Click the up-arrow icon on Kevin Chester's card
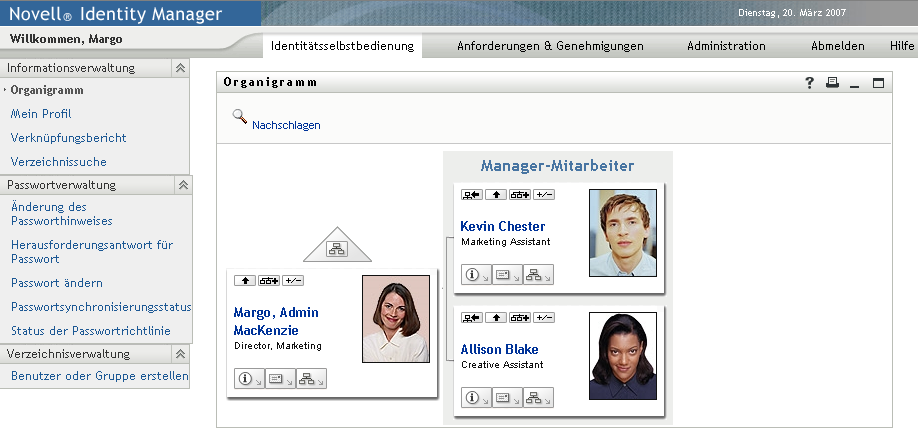 (496, 195)
